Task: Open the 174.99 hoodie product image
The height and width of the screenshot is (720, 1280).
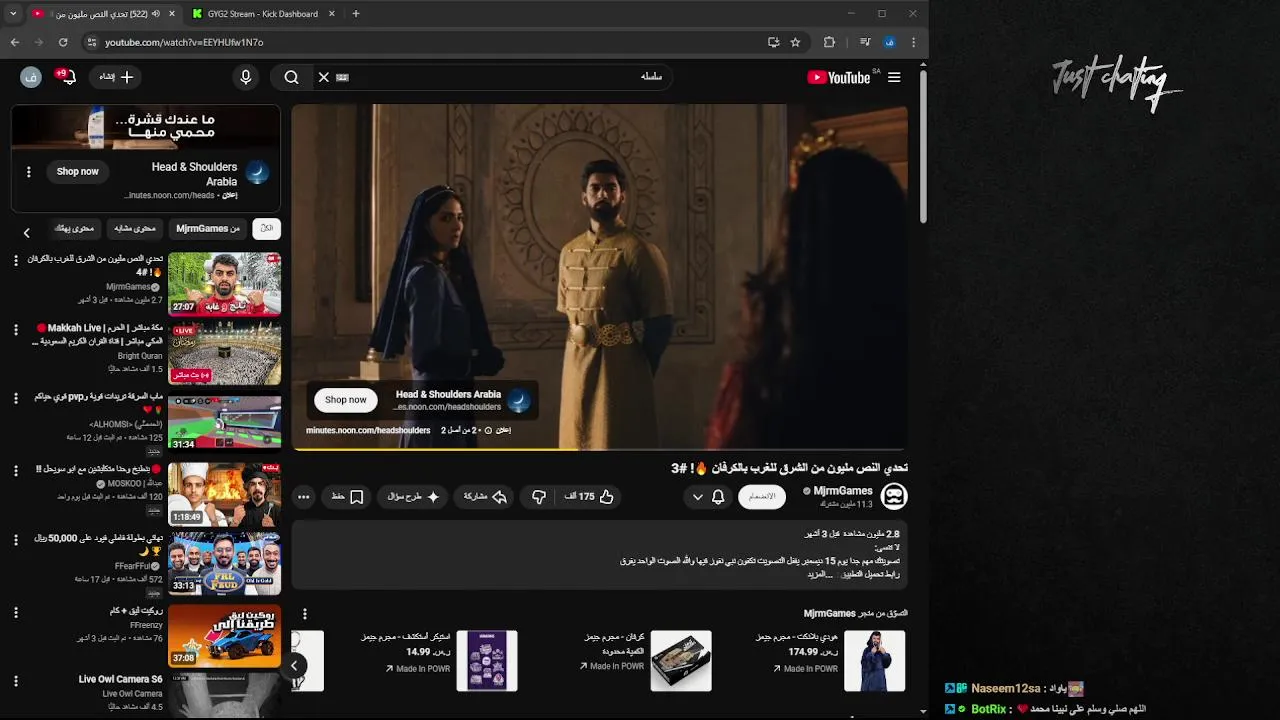Action: click(x=874, y=660)
